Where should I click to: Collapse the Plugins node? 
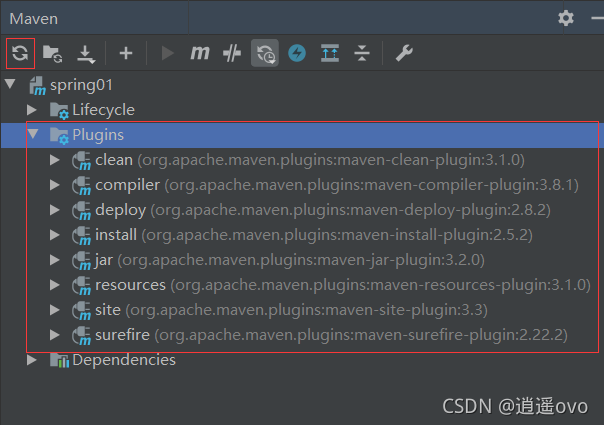point(33,134)
